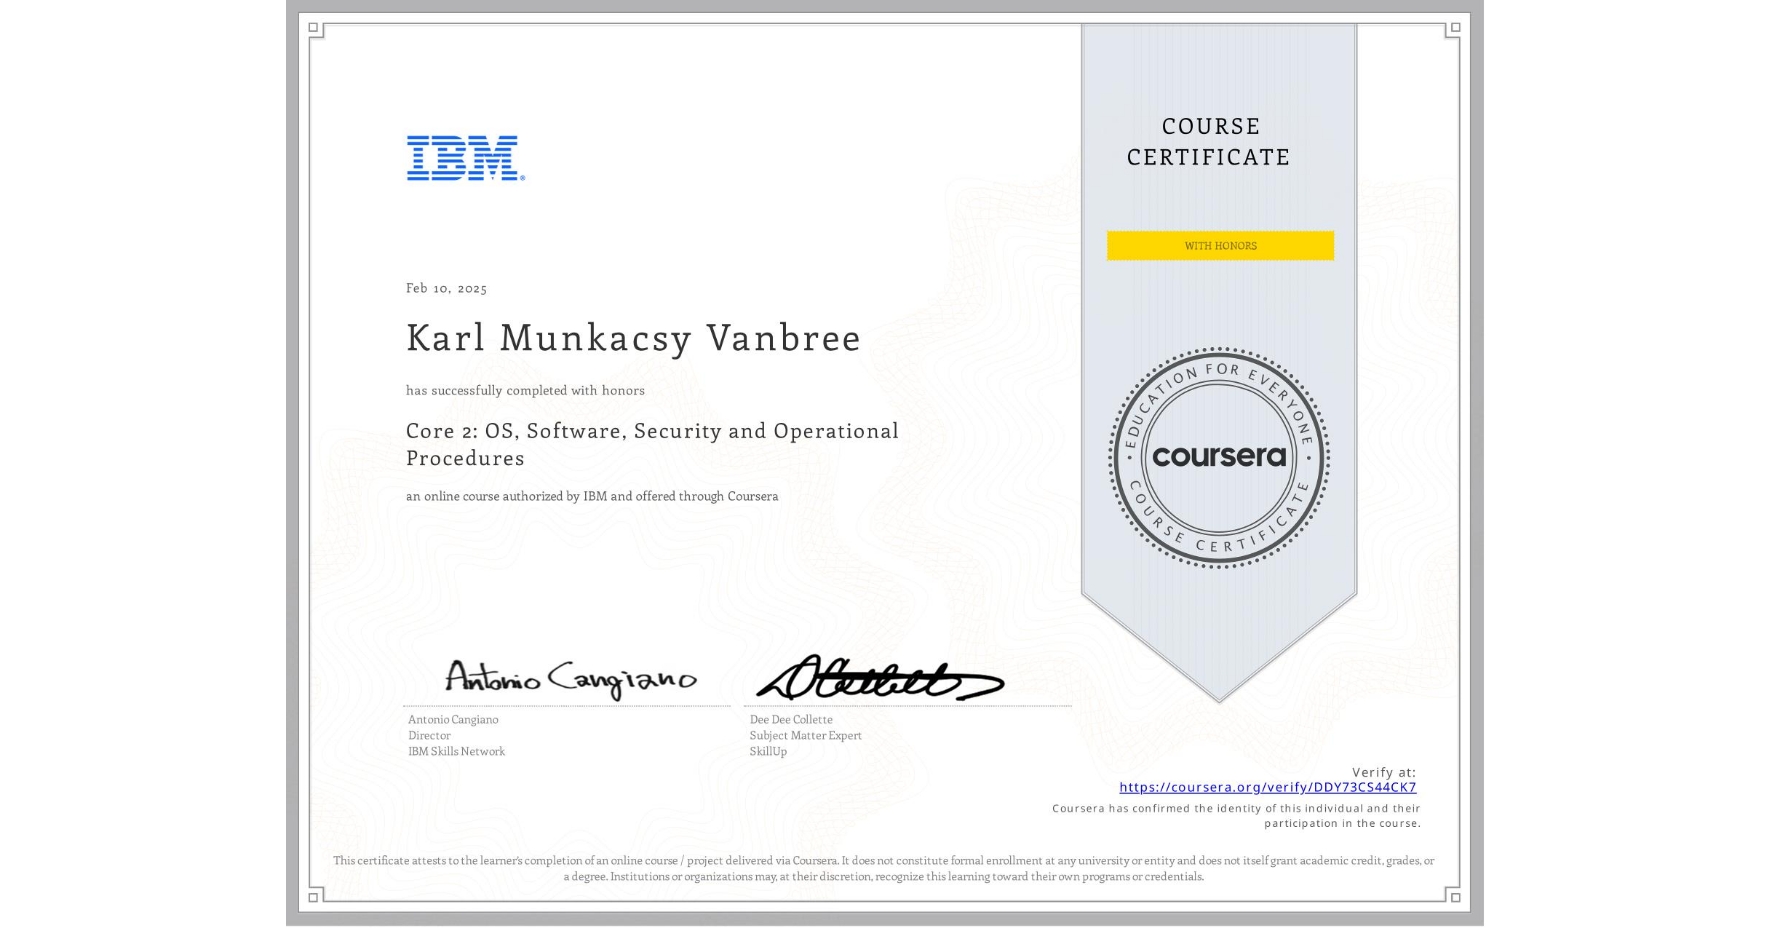Screen dimensions: 1772x928
Task: Click the disclaimer 'This certificate attests' paragraph
Action: 884,868
